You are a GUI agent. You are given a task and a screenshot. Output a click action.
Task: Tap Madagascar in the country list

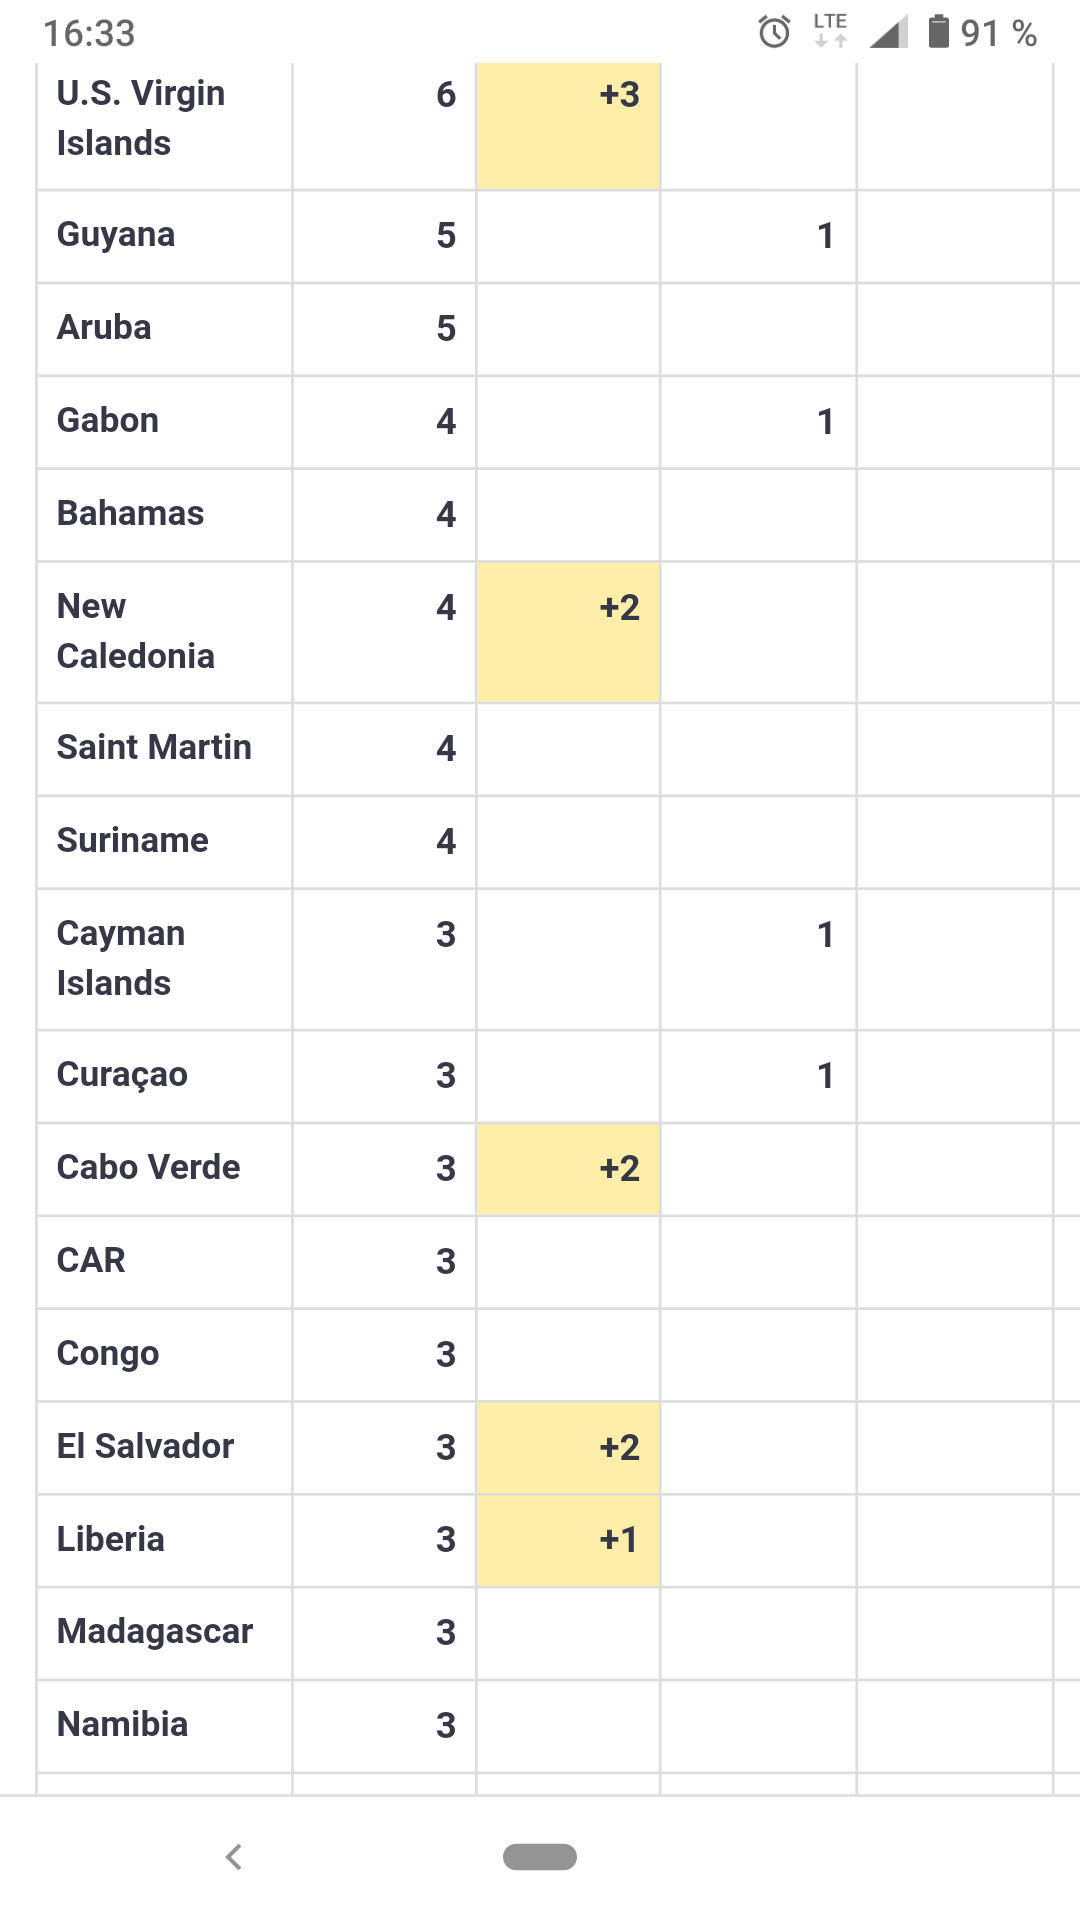(x=155, y=1632)
